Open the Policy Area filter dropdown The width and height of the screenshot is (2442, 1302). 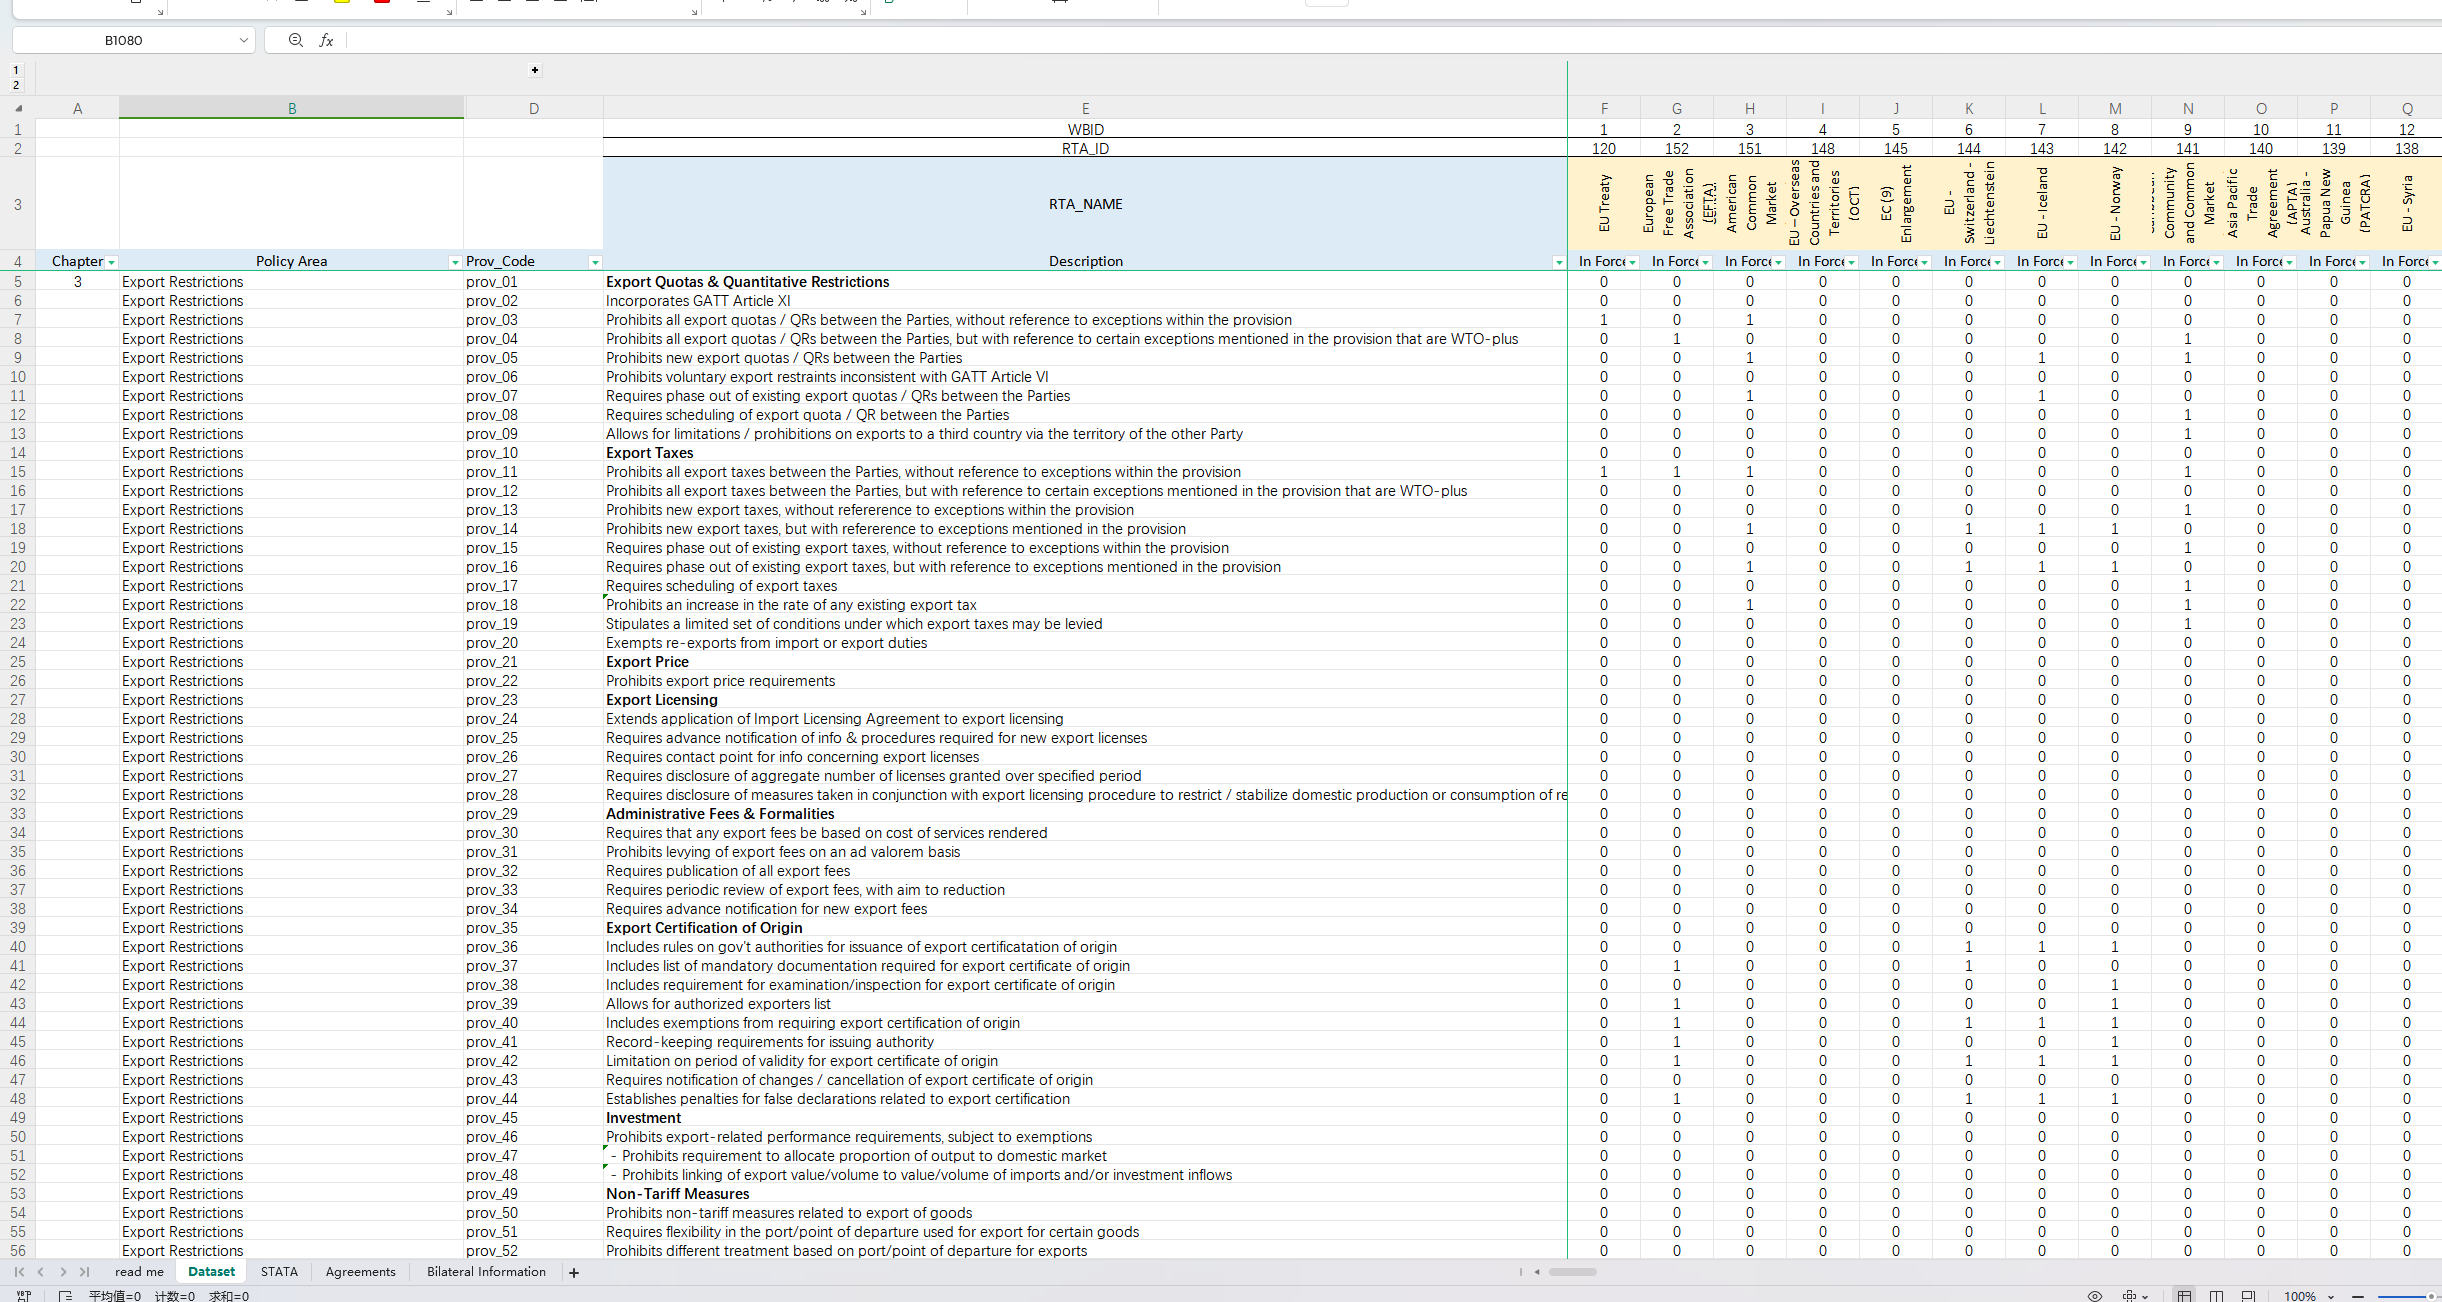[x=455, y=262]
